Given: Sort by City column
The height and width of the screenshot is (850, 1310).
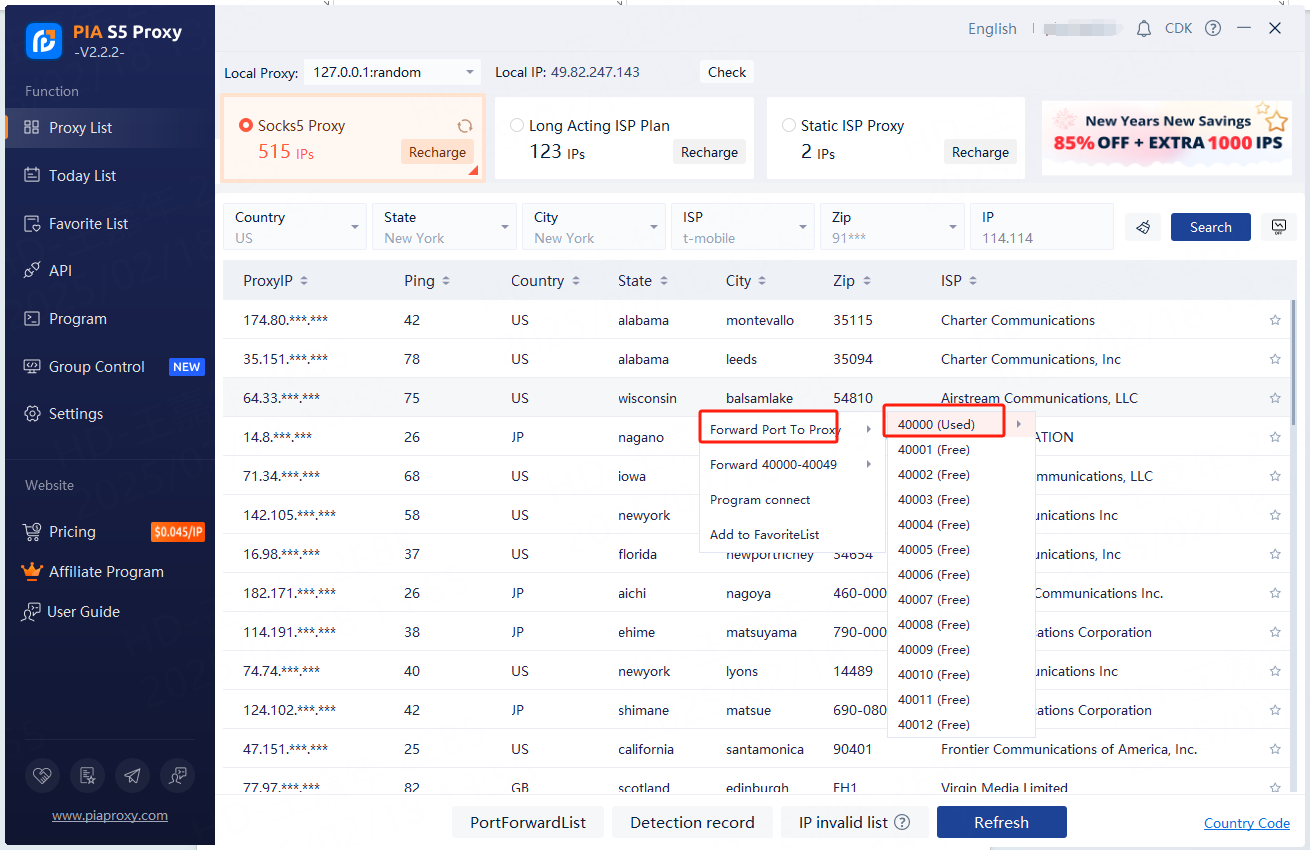Looking at the screenshot, I should pyautogui.click(x=746, y=281).
